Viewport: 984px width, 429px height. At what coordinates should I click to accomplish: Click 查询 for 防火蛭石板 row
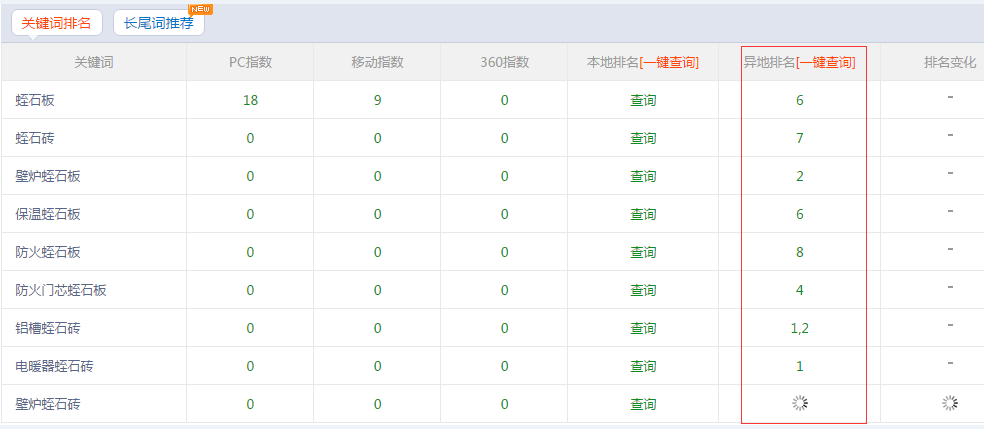click(x=643, y=252)
